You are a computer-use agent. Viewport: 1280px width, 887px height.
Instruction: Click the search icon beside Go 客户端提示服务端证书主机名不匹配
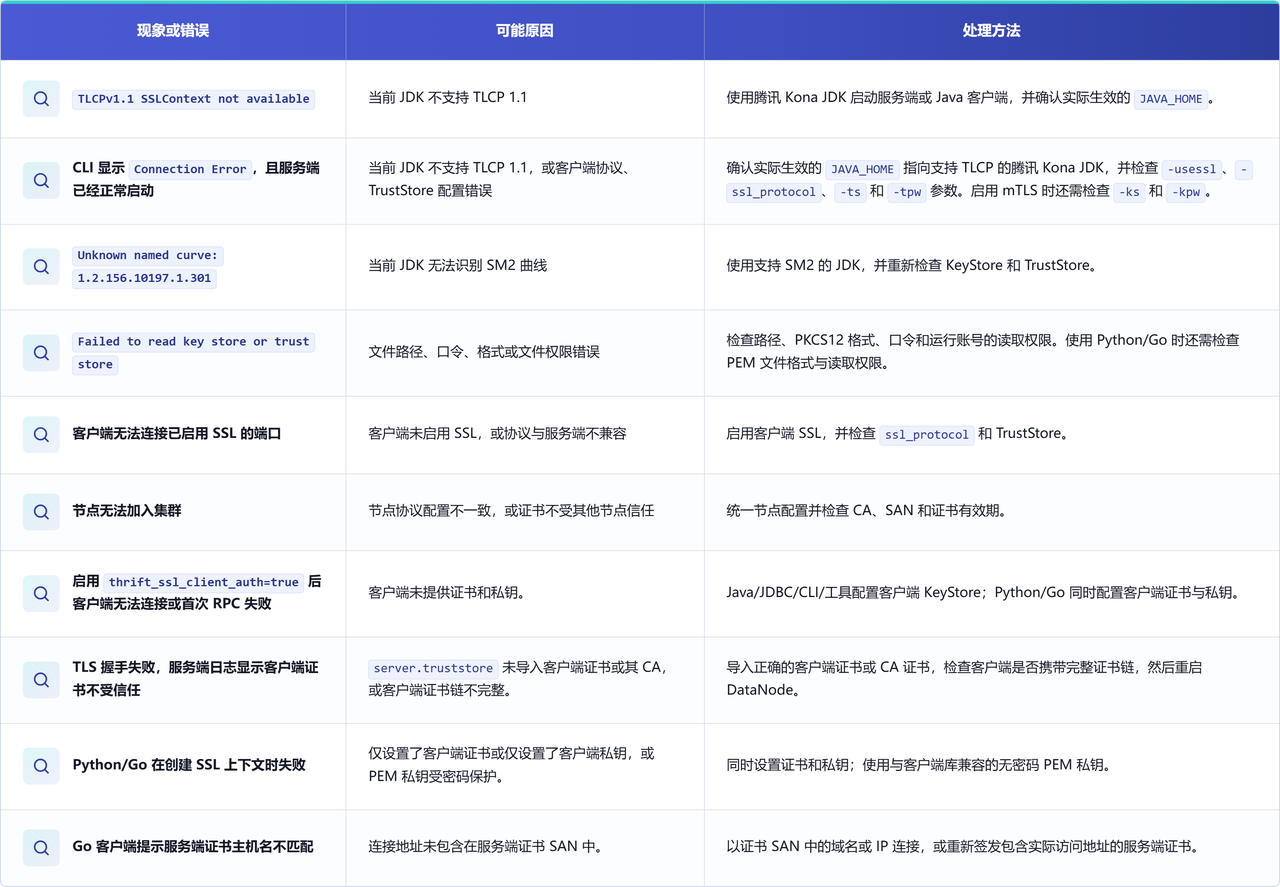pos(41,847)
